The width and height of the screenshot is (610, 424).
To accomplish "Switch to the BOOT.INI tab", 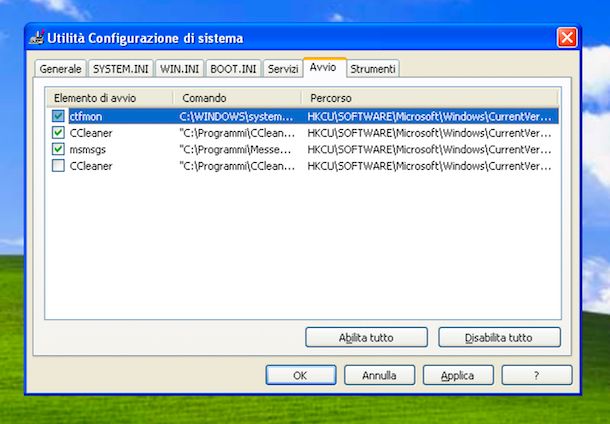I will coord(233,69).
